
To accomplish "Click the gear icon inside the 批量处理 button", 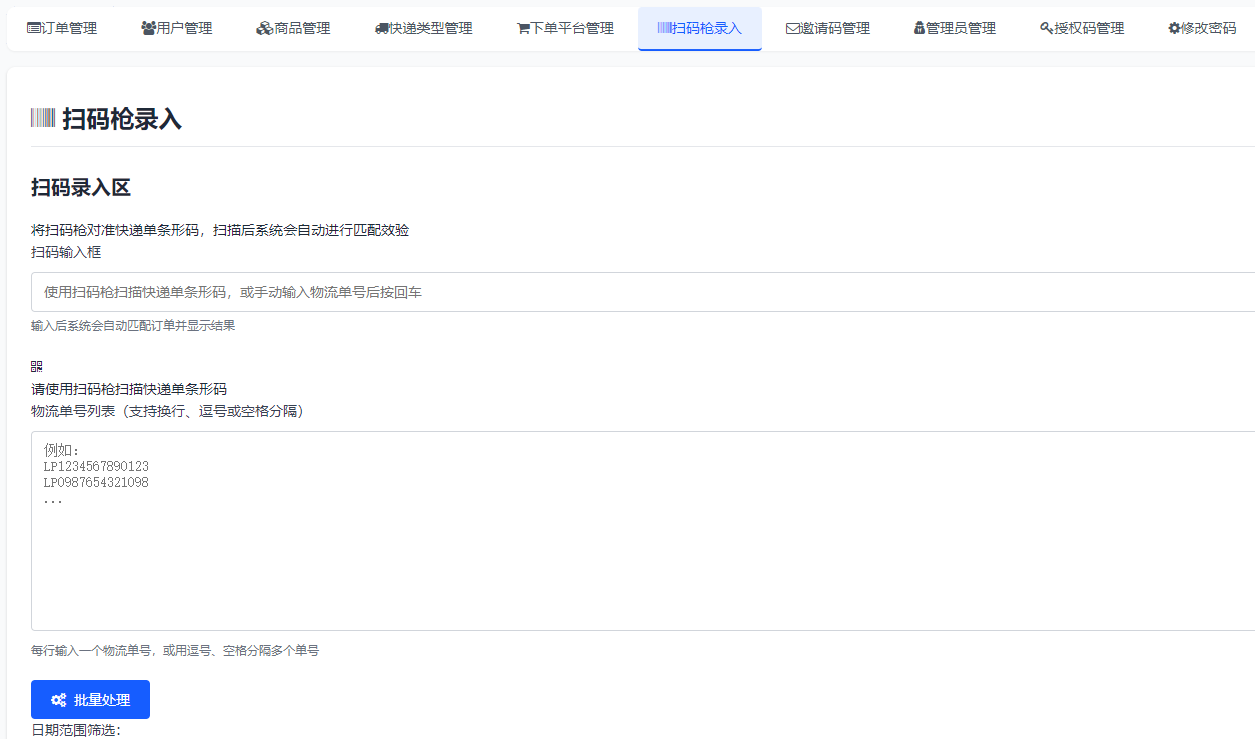I will [x=57, y=699].
